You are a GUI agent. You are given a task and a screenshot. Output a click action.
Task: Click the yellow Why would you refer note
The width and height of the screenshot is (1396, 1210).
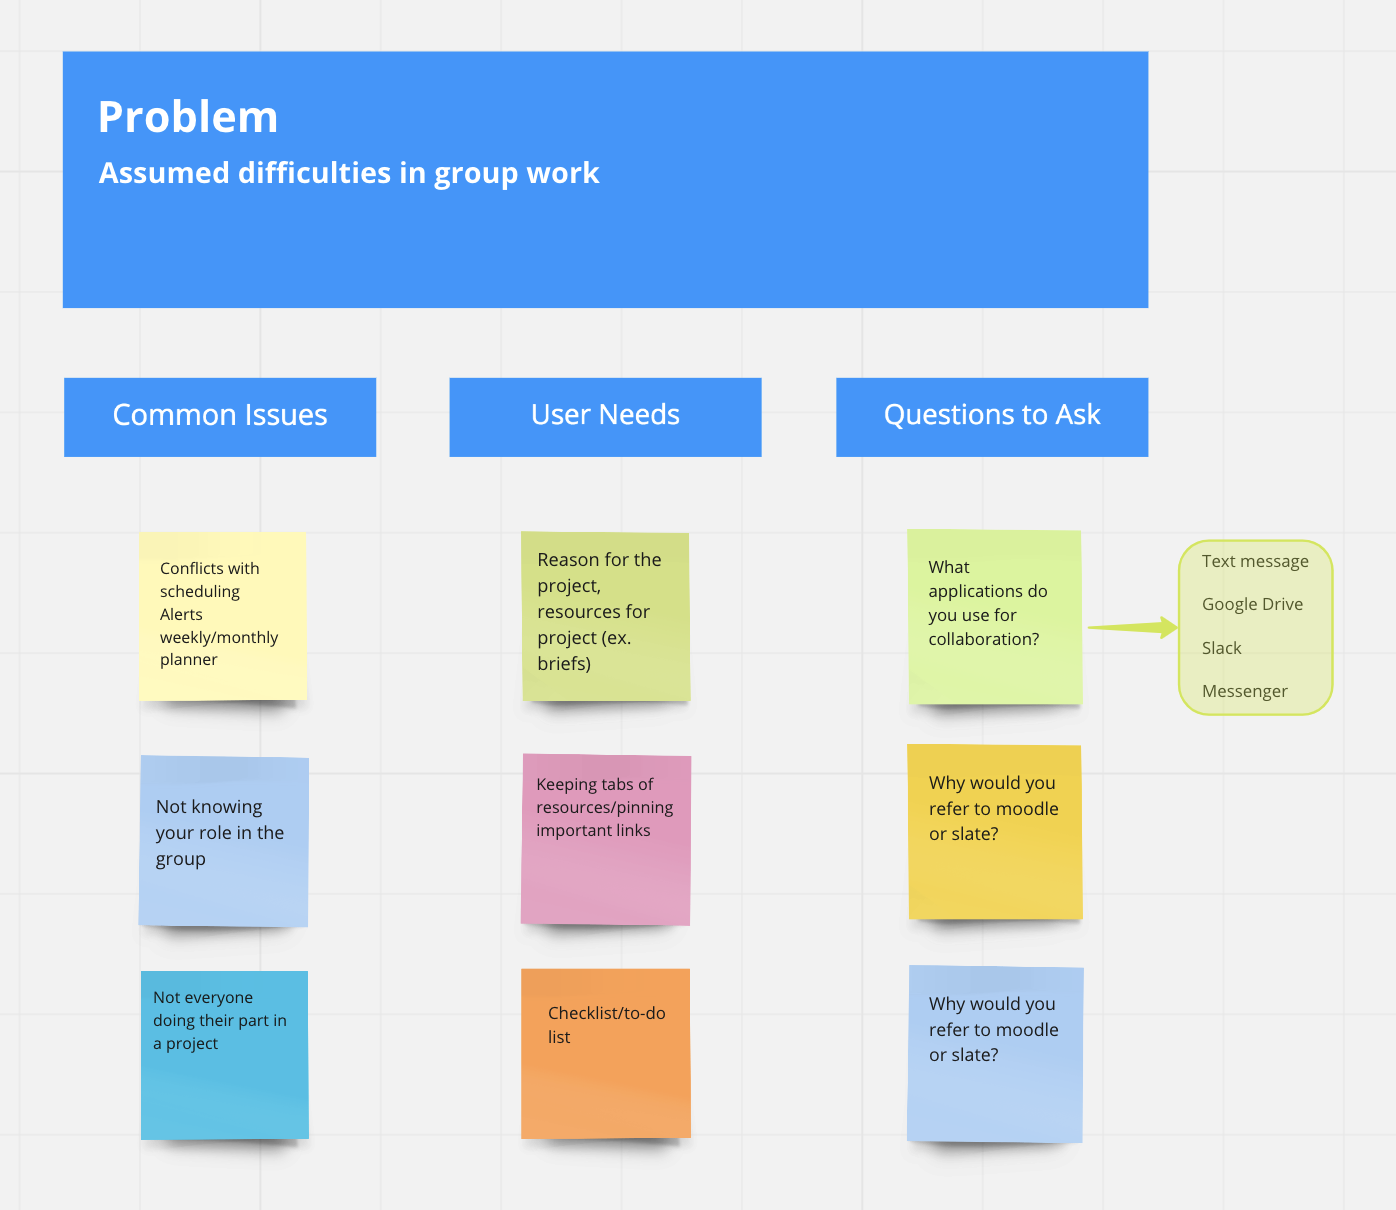tap(995, 832)
